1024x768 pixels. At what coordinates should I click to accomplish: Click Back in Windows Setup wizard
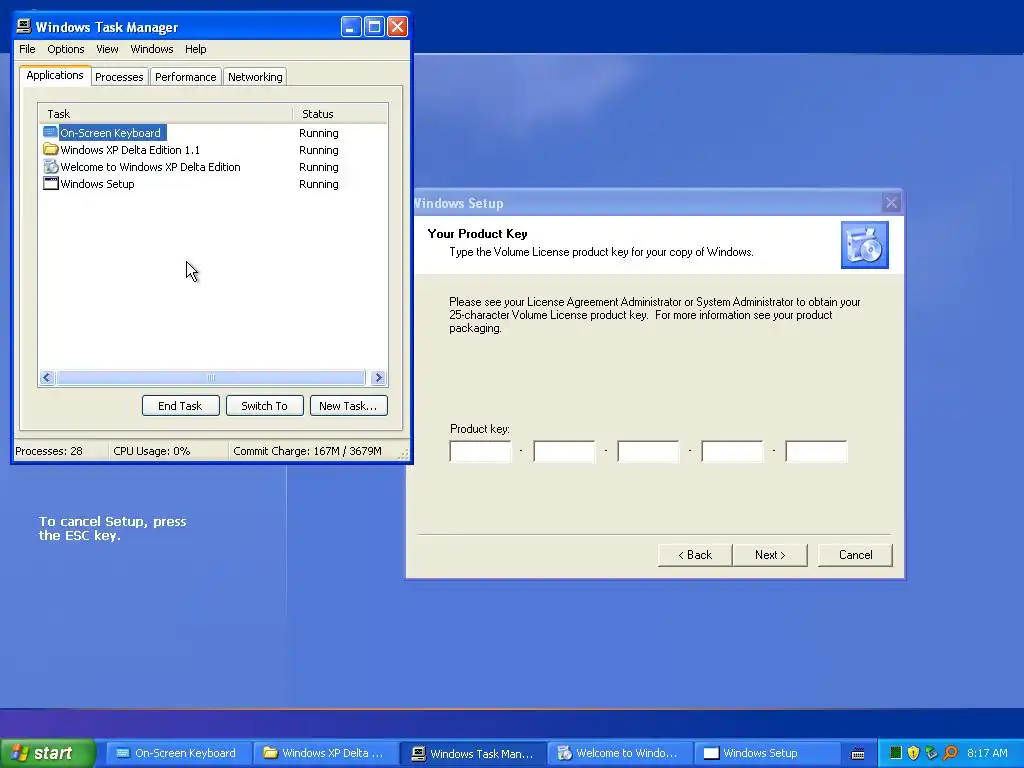coord(695,555)
